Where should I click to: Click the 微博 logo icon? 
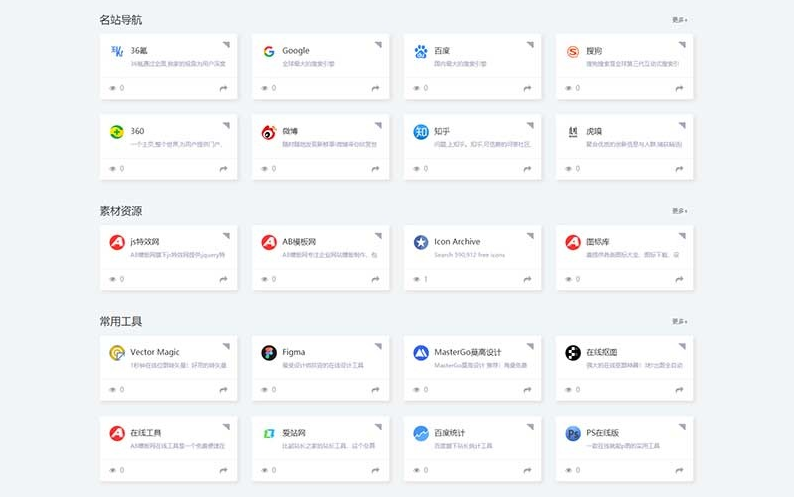click(x=269, y=132)
